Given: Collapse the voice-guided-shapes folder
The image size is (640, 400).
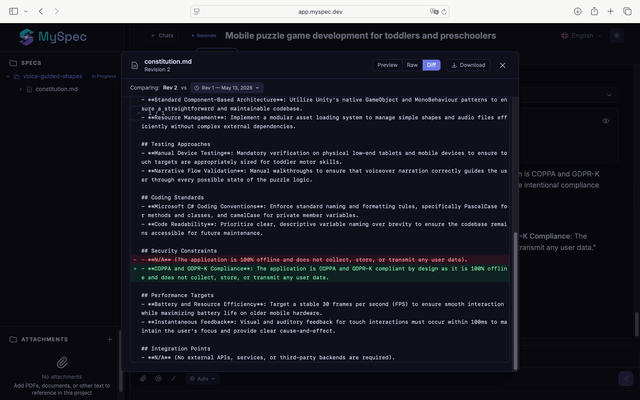Looking at the screenshot, I should click(x=8, y=76).
